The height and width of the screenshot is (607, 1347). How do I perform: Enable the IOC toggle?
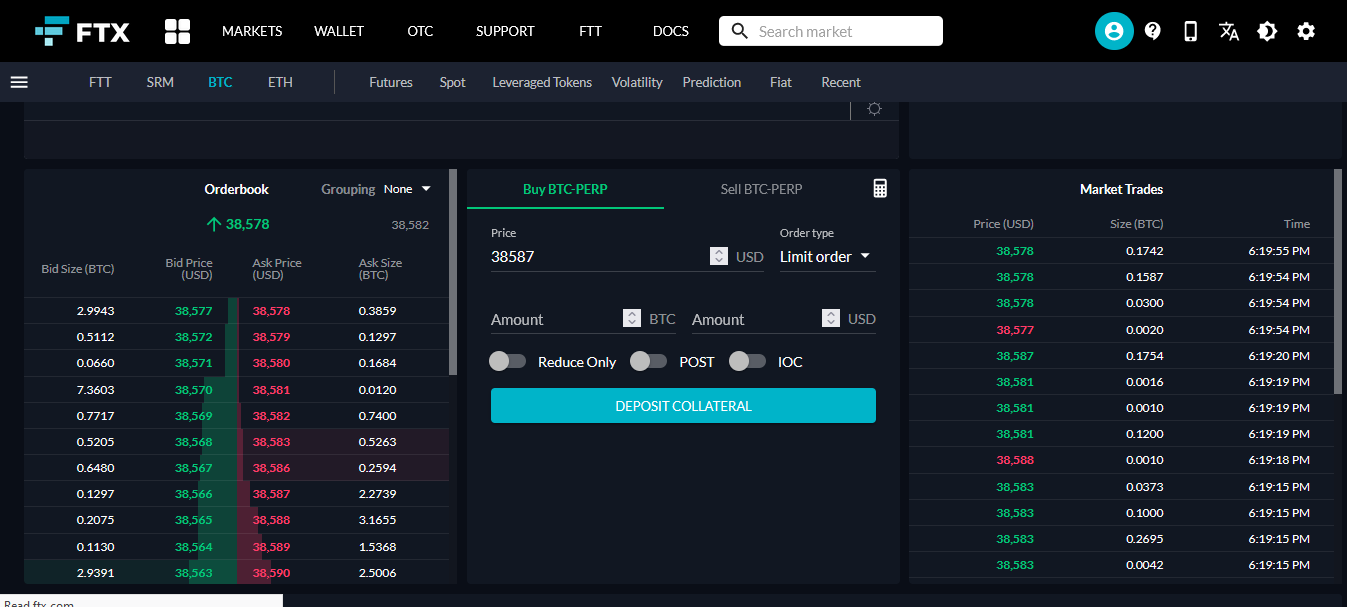[x=747, y=361]
